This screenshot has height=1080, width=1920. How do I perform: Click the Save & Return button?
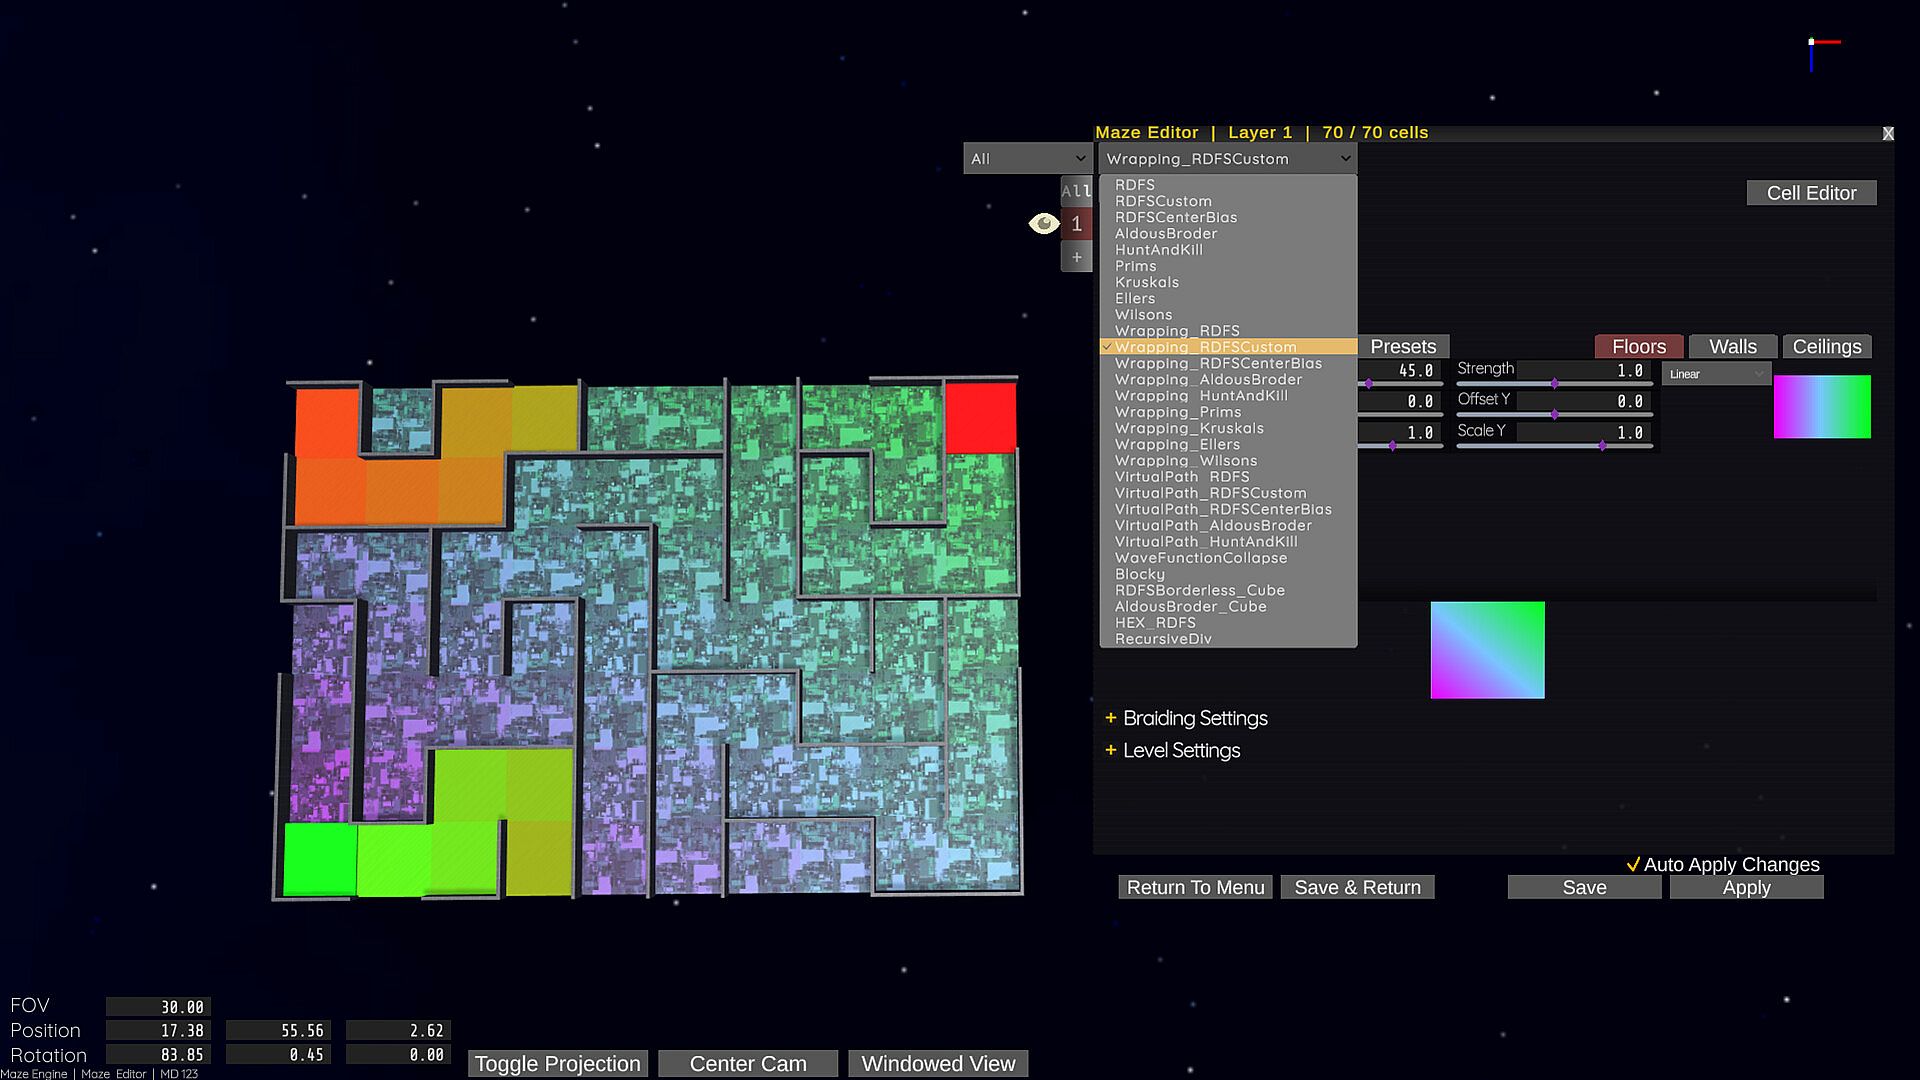[x=1357, y=888]
